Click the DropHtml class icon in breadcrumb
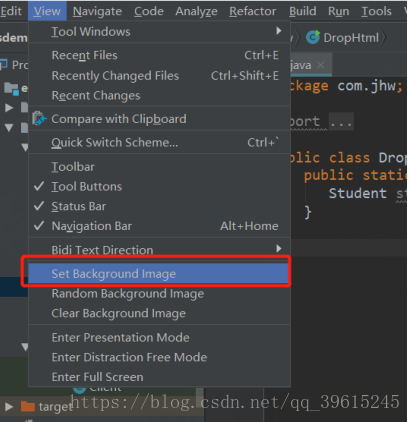The width and height of the screenshot is (411, 422). (313, 37)
